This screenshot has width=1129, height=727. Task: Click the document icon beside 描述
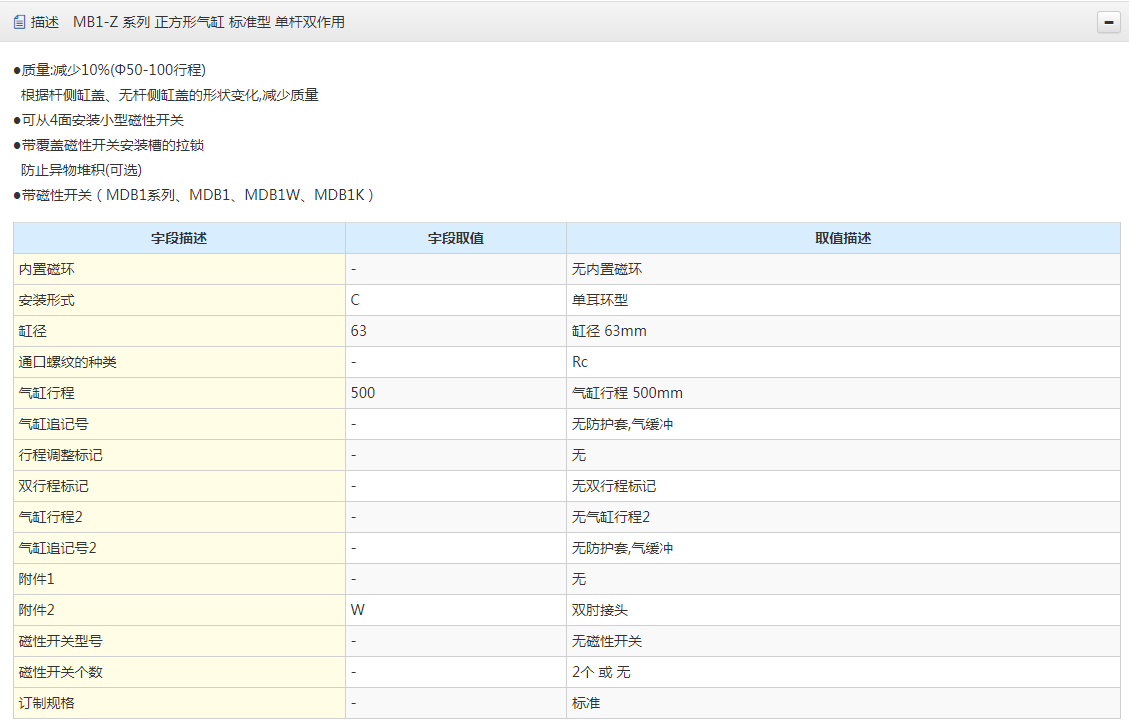coord(19,21)
